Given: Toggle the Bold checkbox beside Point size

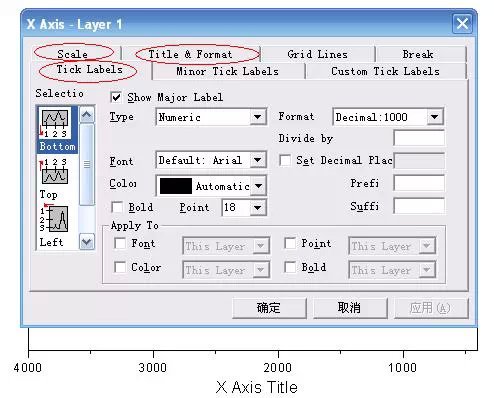Looking at the screenshot, I should click(117, 207).
